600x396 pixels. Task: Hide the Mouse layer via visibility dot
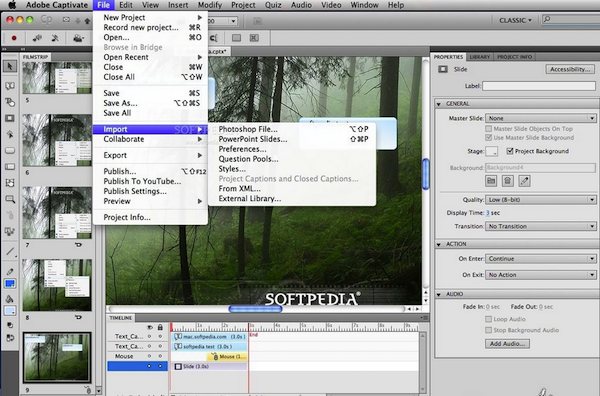click(x=150, y=356)
